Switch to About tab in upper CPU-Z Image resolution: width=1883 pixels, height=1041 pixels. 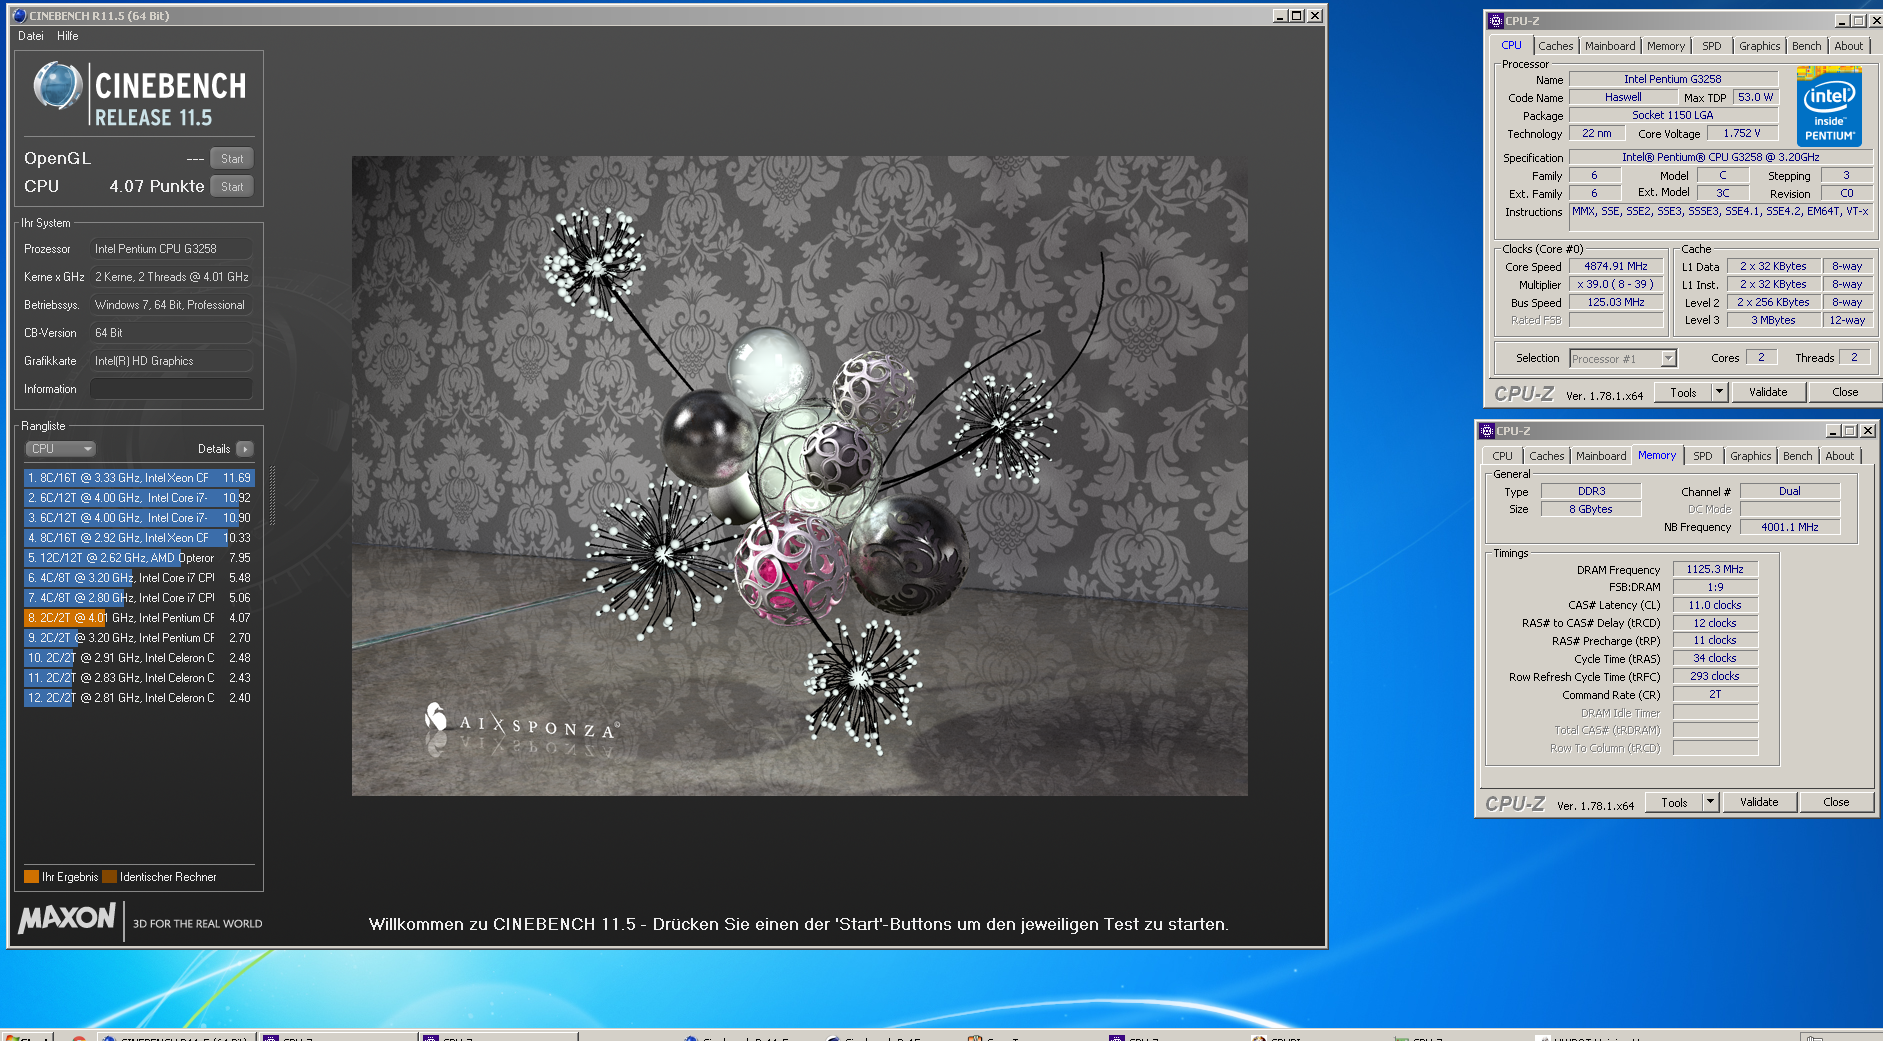(x=1848, y=46)
